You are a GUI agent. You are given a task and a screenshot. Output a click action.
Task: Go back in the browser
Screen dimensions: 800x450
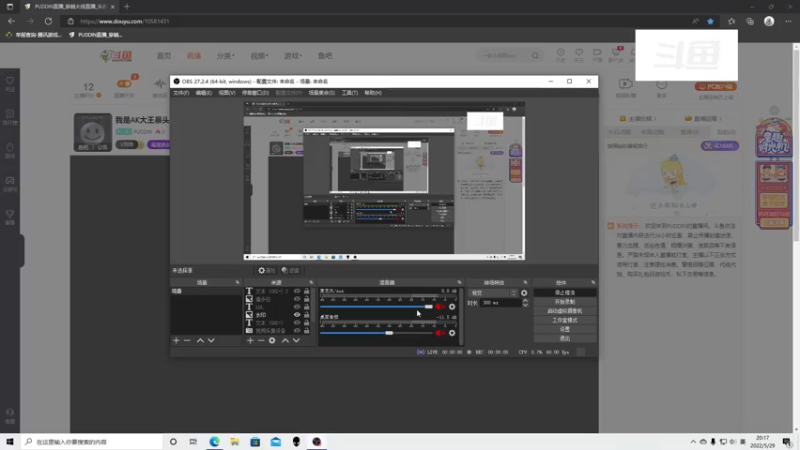(x=11, y=21)
